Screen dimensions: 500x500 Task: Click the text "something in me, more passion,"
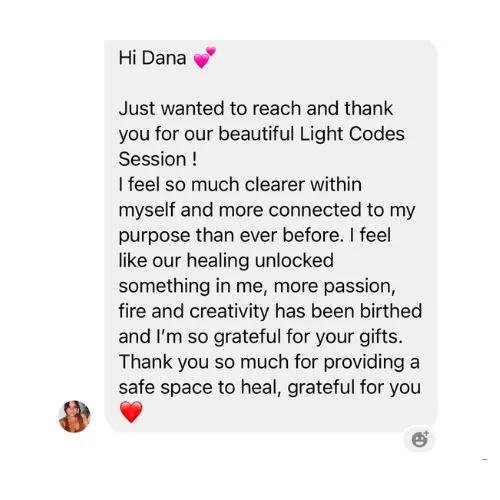257,286
